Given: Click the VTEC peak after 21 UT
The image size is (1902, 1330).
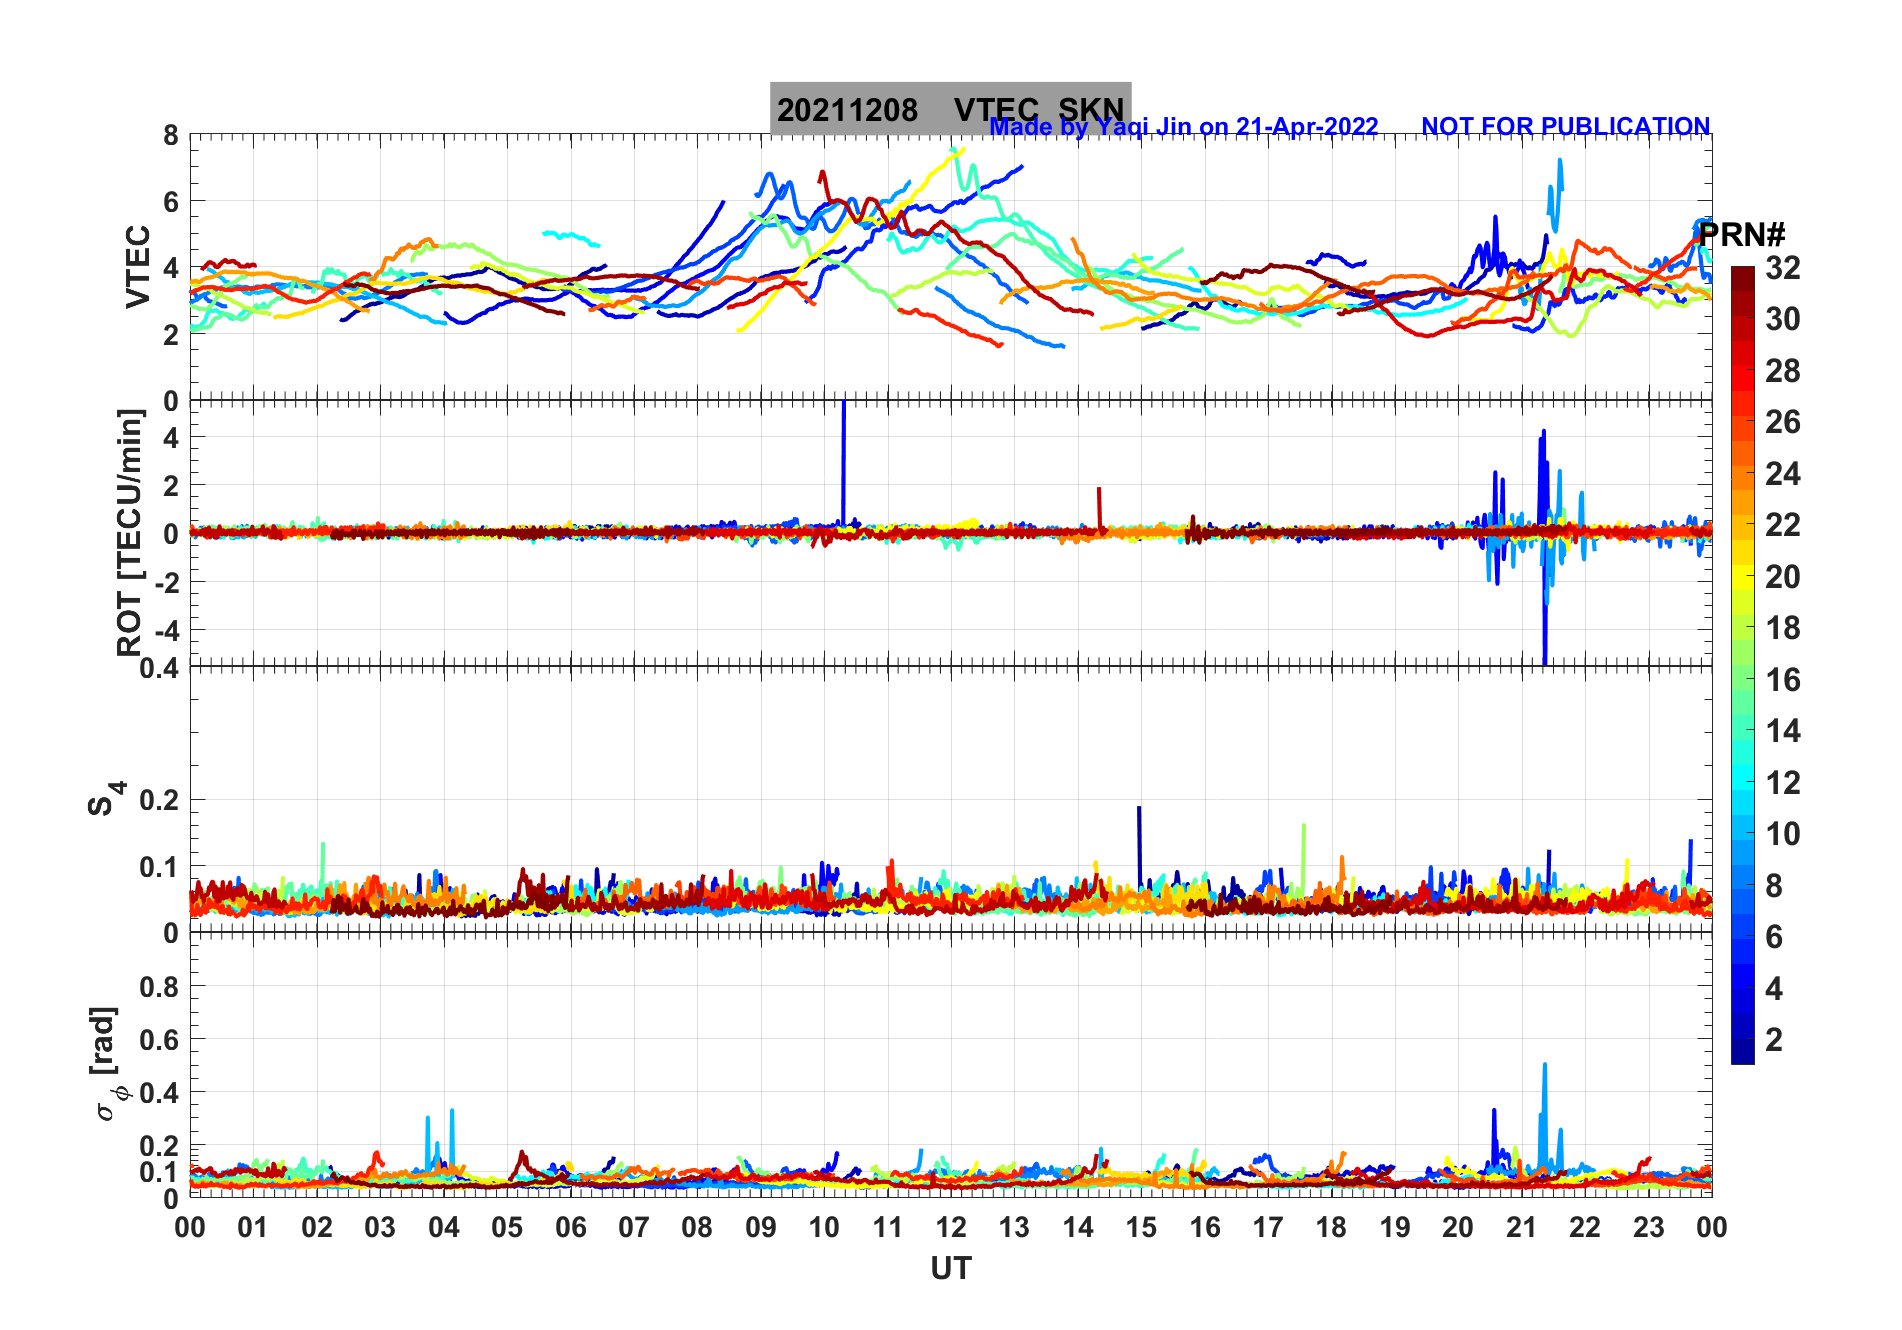Looking at the screenshot, I should coord(1556,195).
